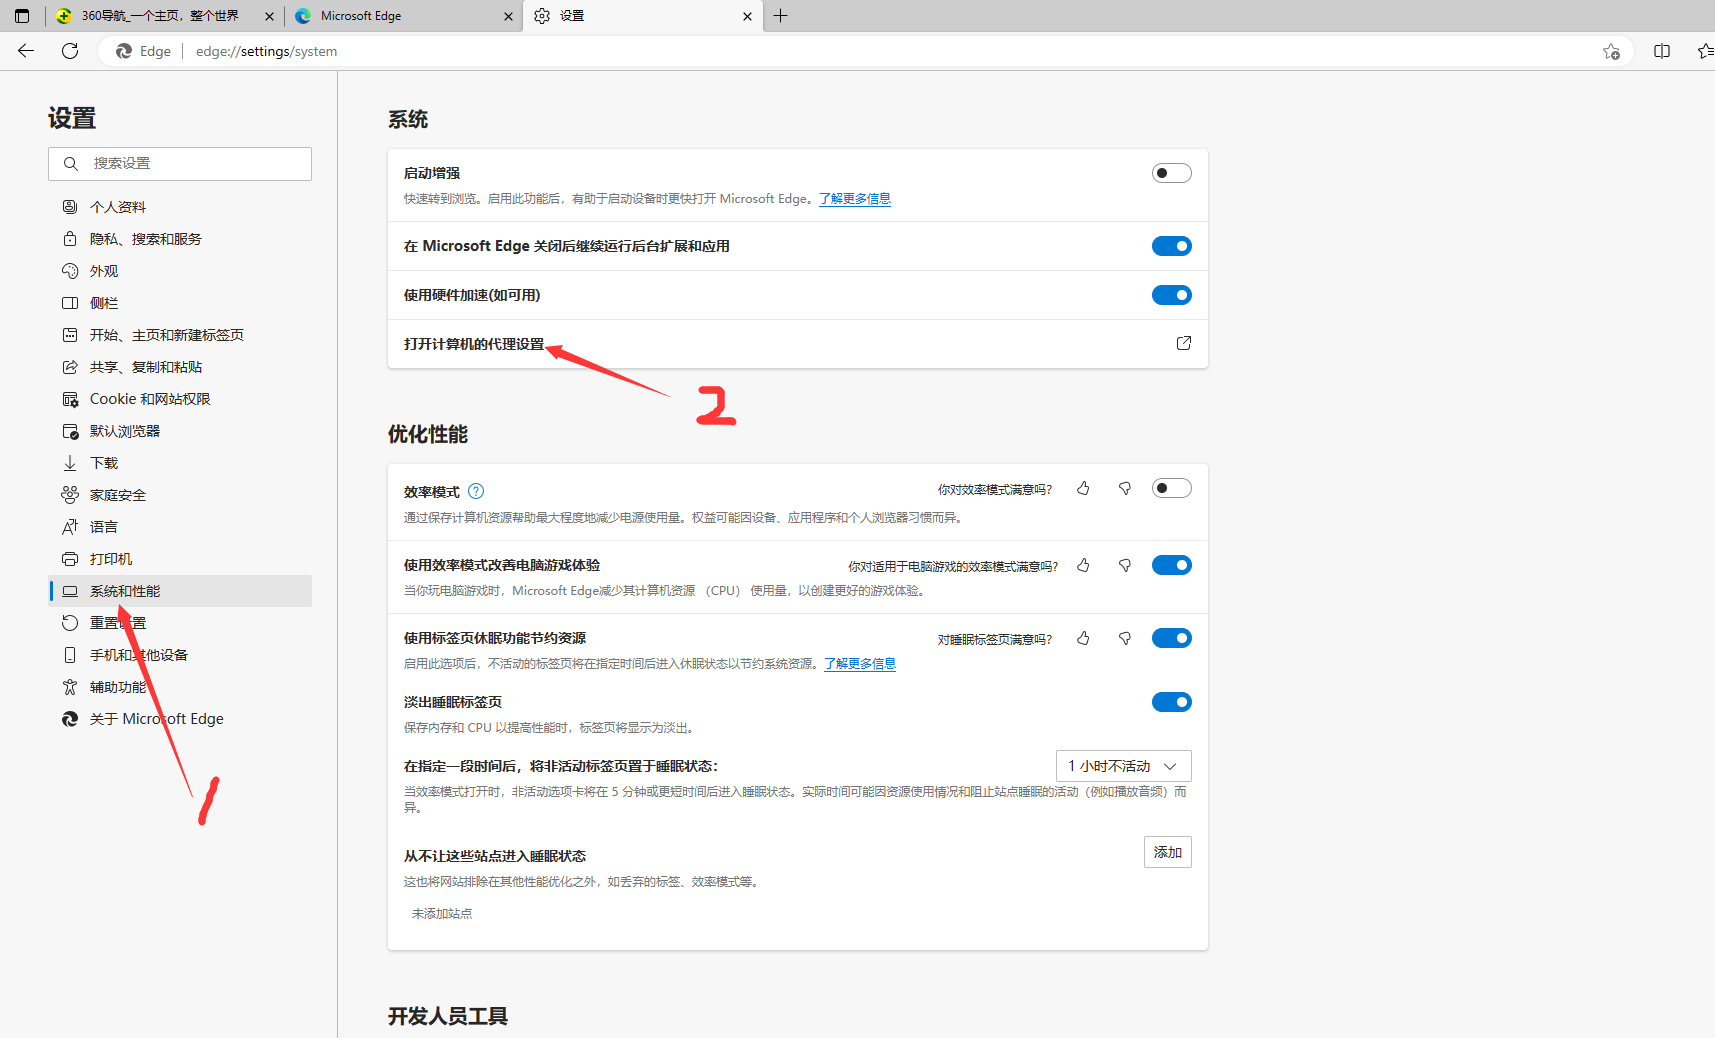The height and width of the screenshot is (1038, 1715).
Task: Click the external link icon for proxy settings
Action: (x=1184, y=343)
